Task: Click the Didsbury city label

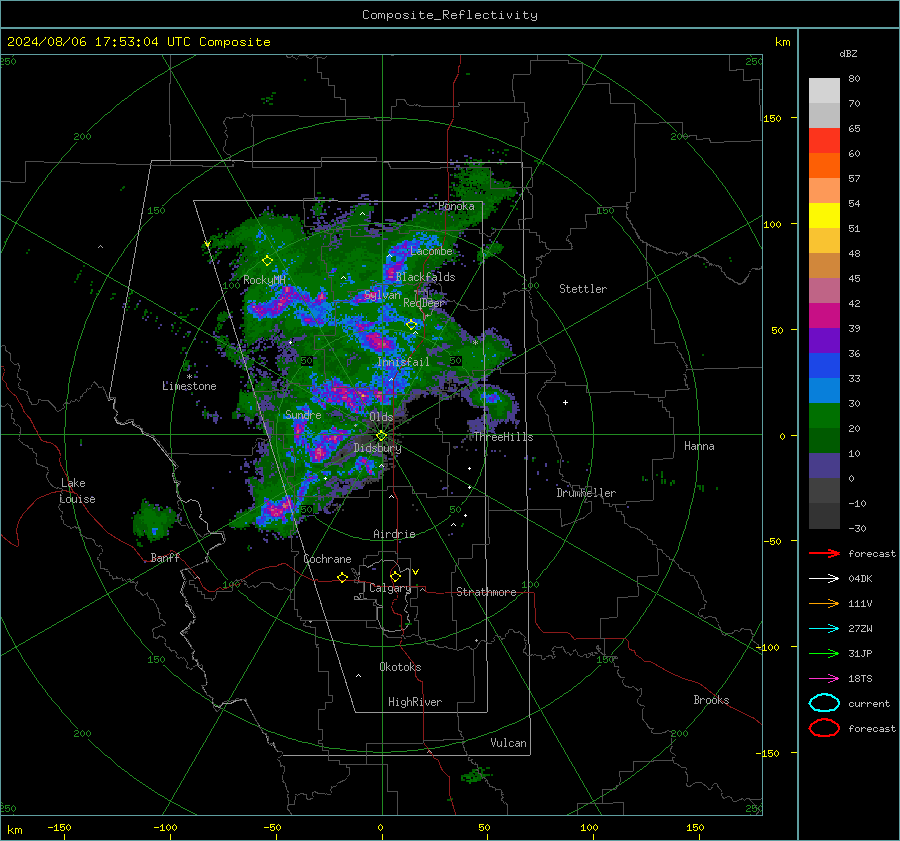Action: (x=377, y=448)
